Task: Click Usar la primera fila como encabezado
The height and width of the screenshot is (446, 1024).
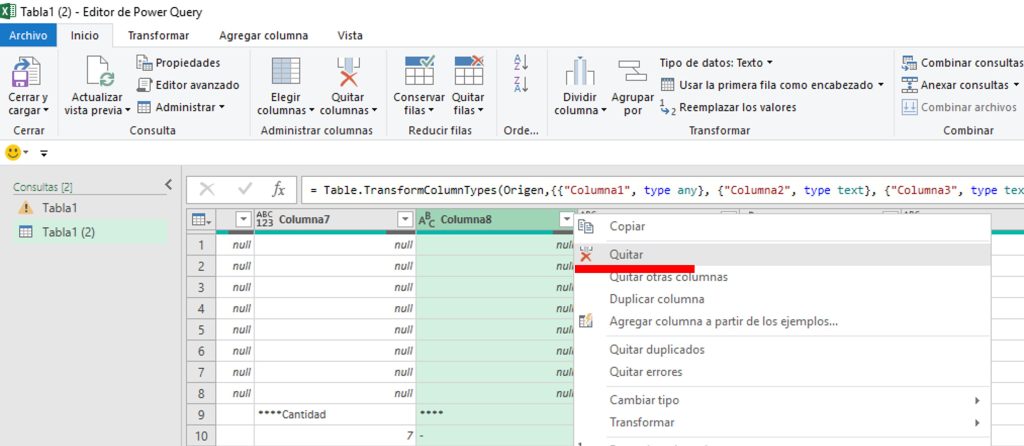Action: (x=772, y=85)
